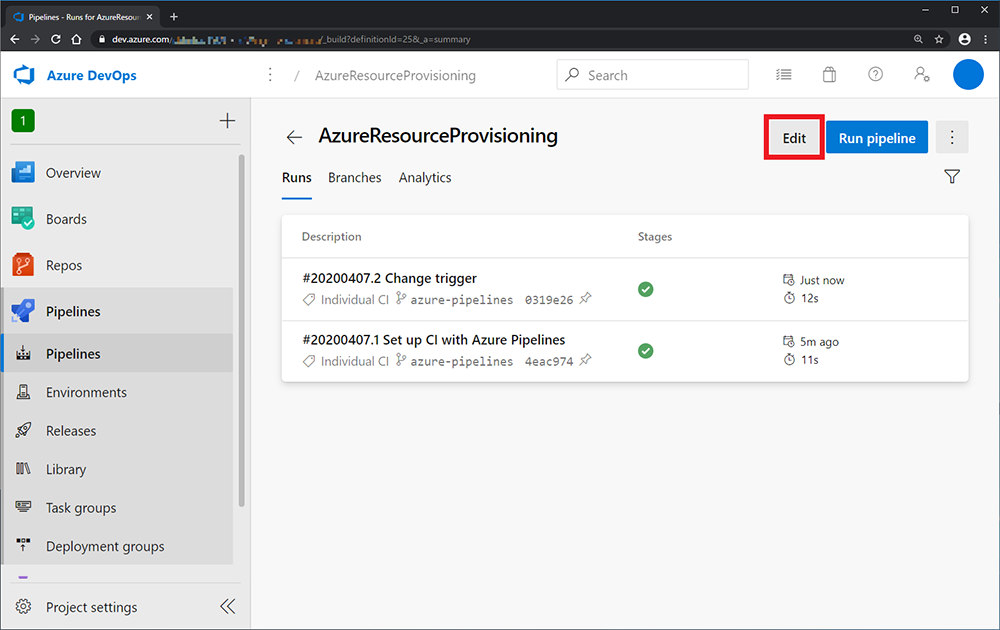
Task: Switch to the Runs tab
Action: [297, 178]
